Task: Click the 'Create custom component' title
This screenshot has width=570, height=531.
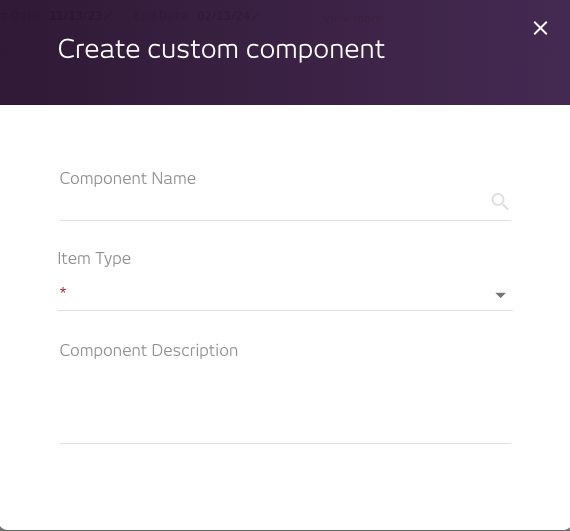Action: [x=221, y=49]
